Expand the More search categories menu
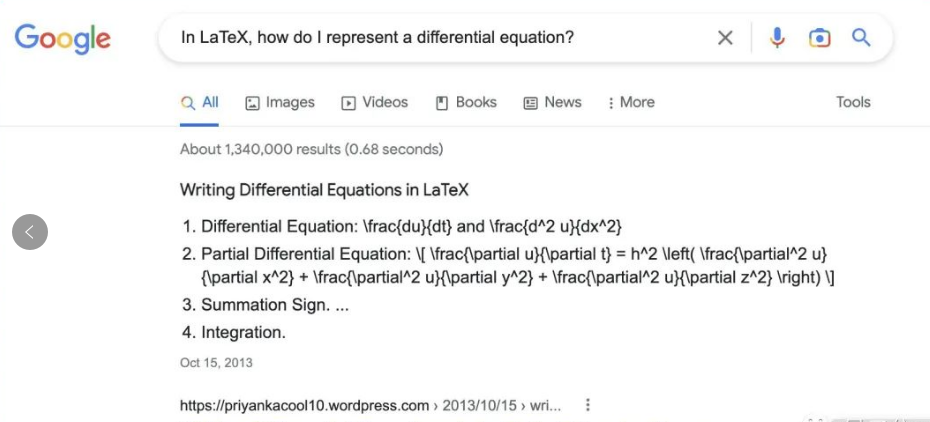The image size is (930, 422). pos(631,103)
